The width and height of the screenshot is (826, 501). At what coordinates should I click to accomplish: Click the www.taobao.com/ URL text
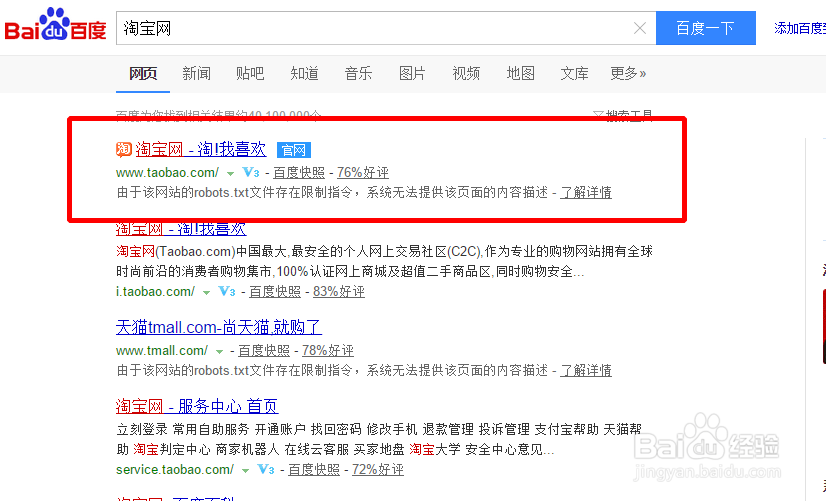click(x=168, y=172)
